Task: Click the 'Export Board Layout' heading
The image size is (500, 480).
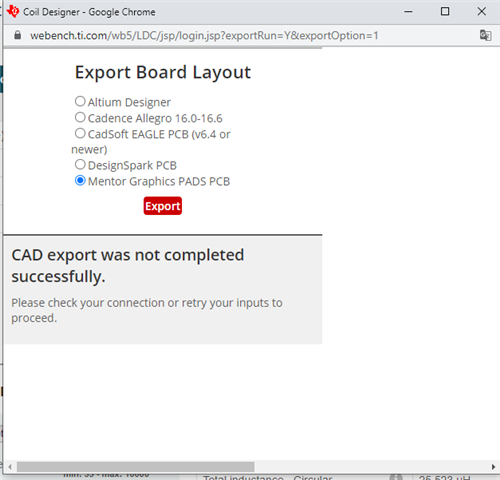Action: click(x=163, y=72)
